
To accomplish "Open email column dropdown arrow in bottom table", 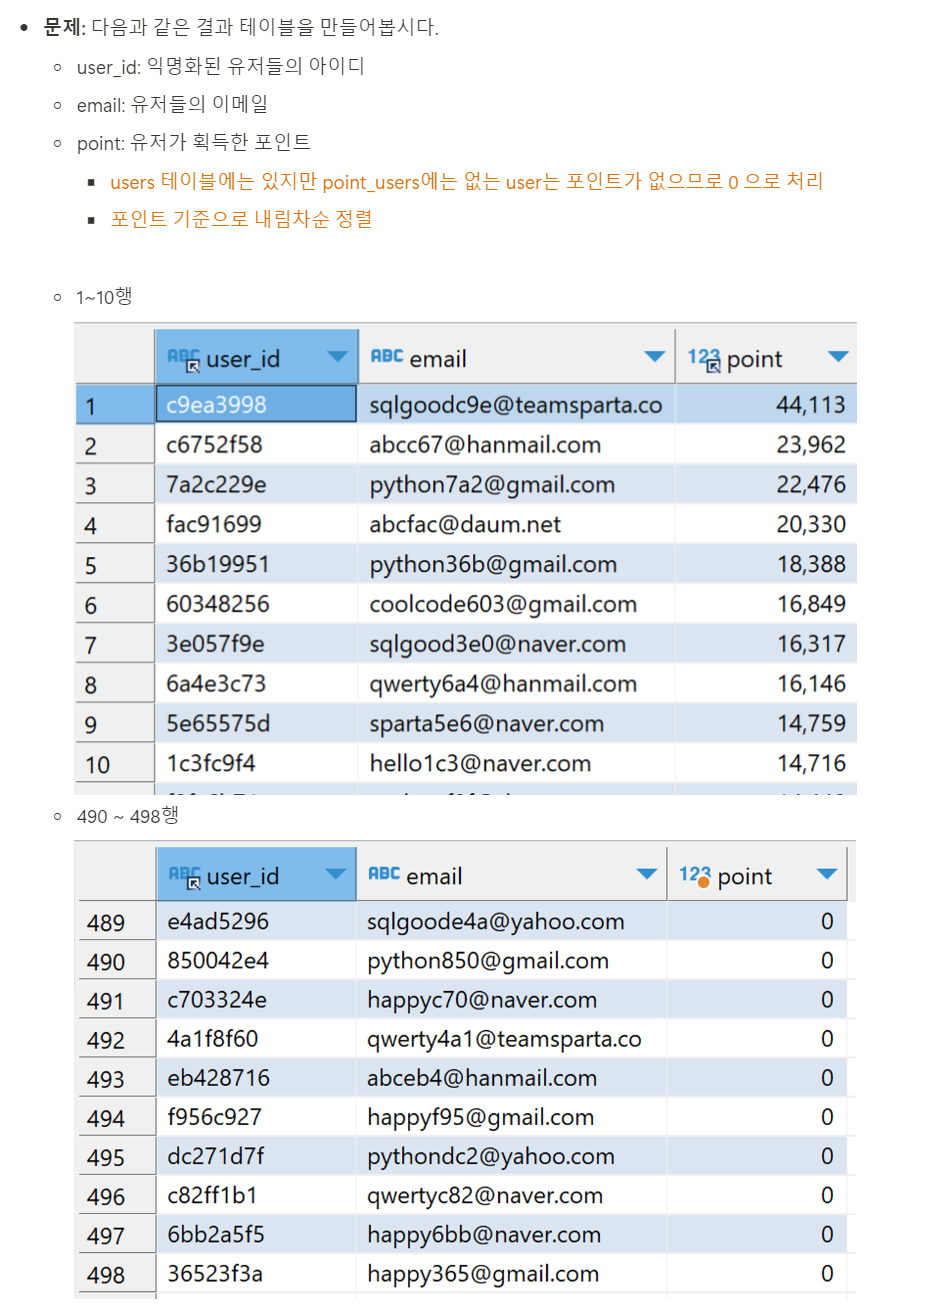I will 647,875.
